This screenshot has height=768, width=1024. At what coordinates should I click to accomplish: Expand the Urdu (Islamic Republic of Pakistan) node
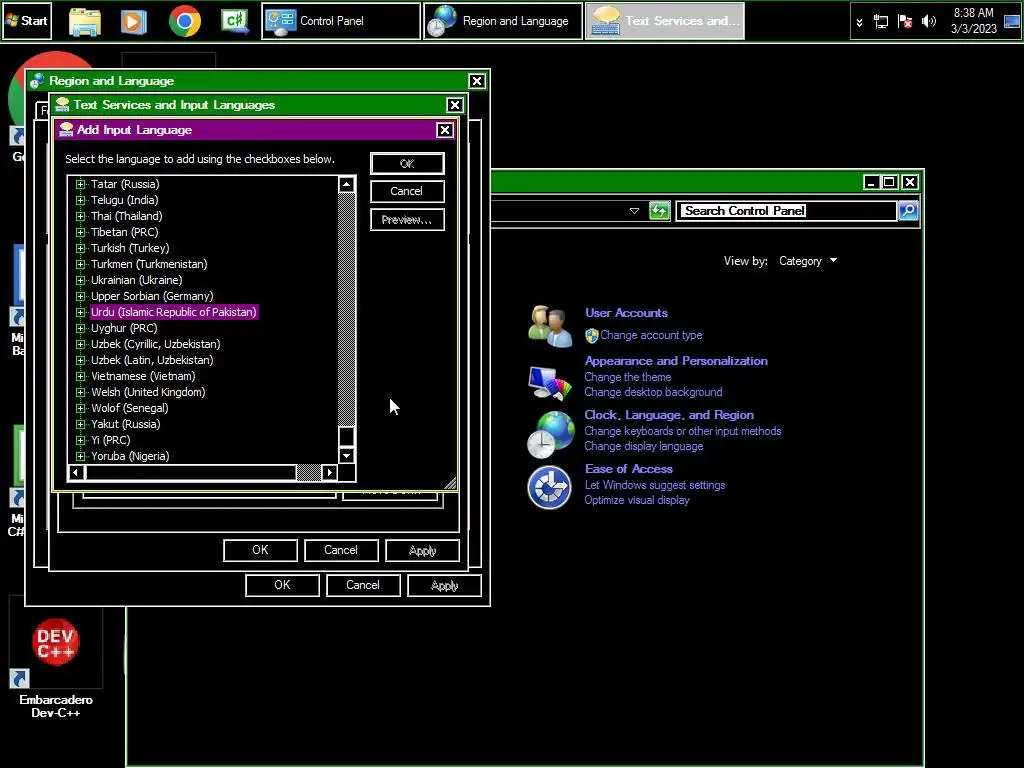[80, 312]
